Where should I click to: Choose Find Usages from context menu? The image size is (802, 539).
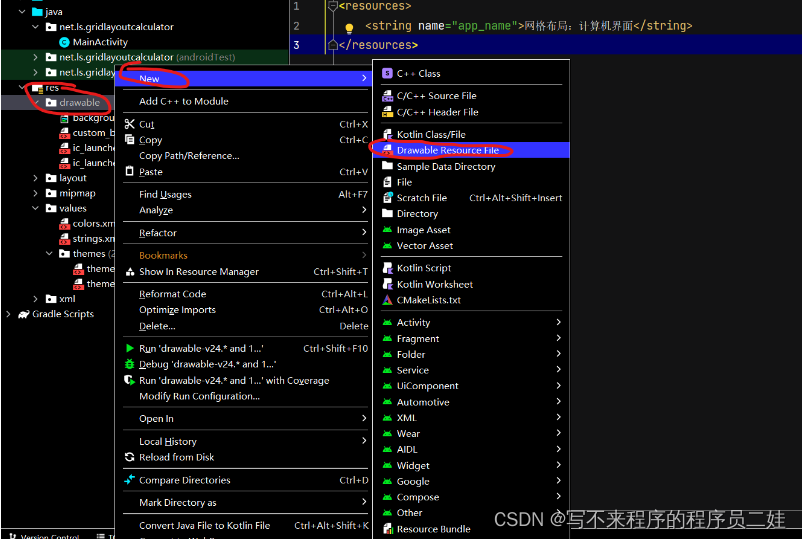[x=245, y=194]
